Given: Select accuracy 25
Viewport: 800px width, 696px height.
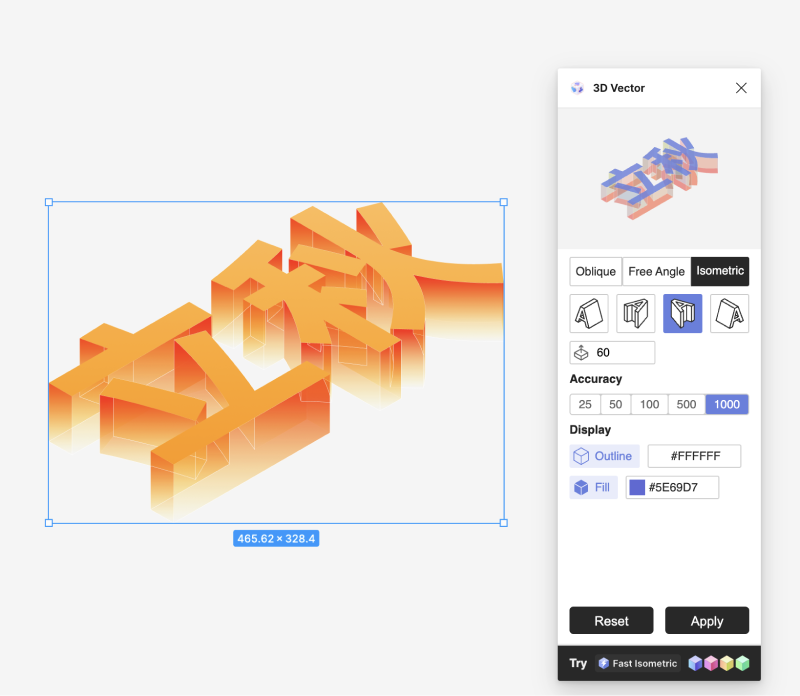Looking at the screenshot, I should coord(584,404).
